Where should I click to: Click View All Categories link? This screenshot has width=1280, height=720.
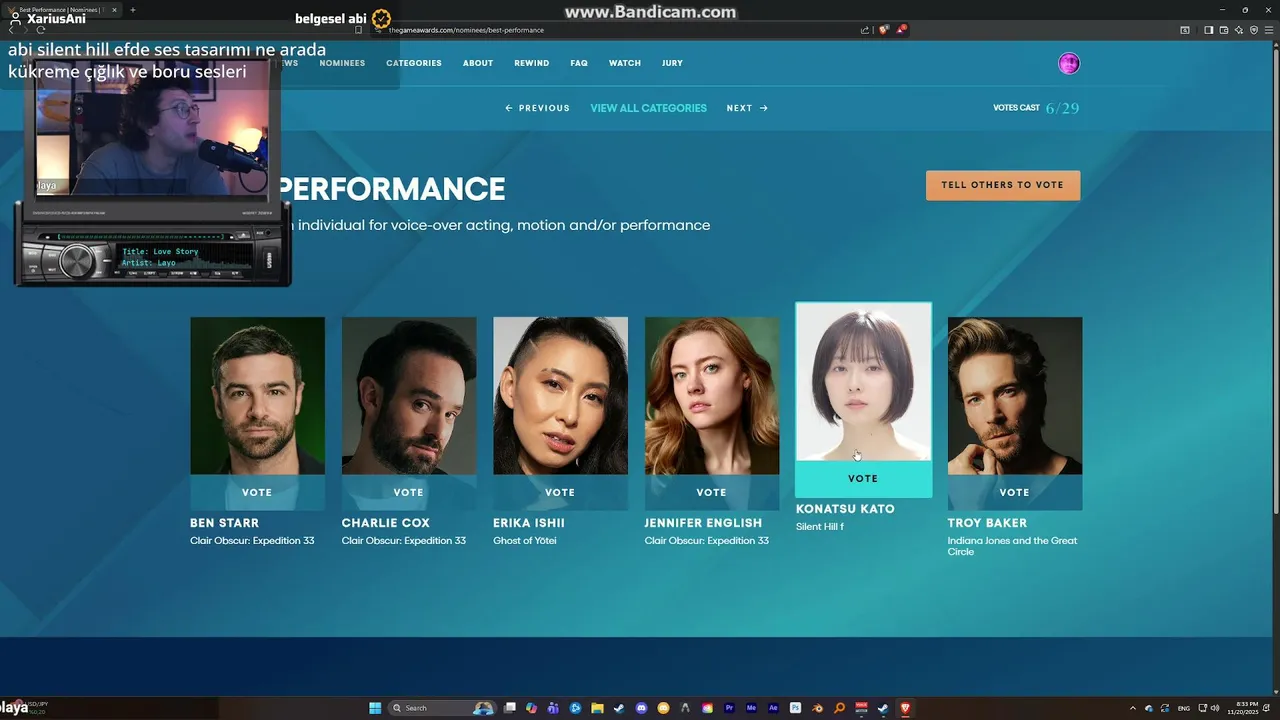tap(648, 108)
